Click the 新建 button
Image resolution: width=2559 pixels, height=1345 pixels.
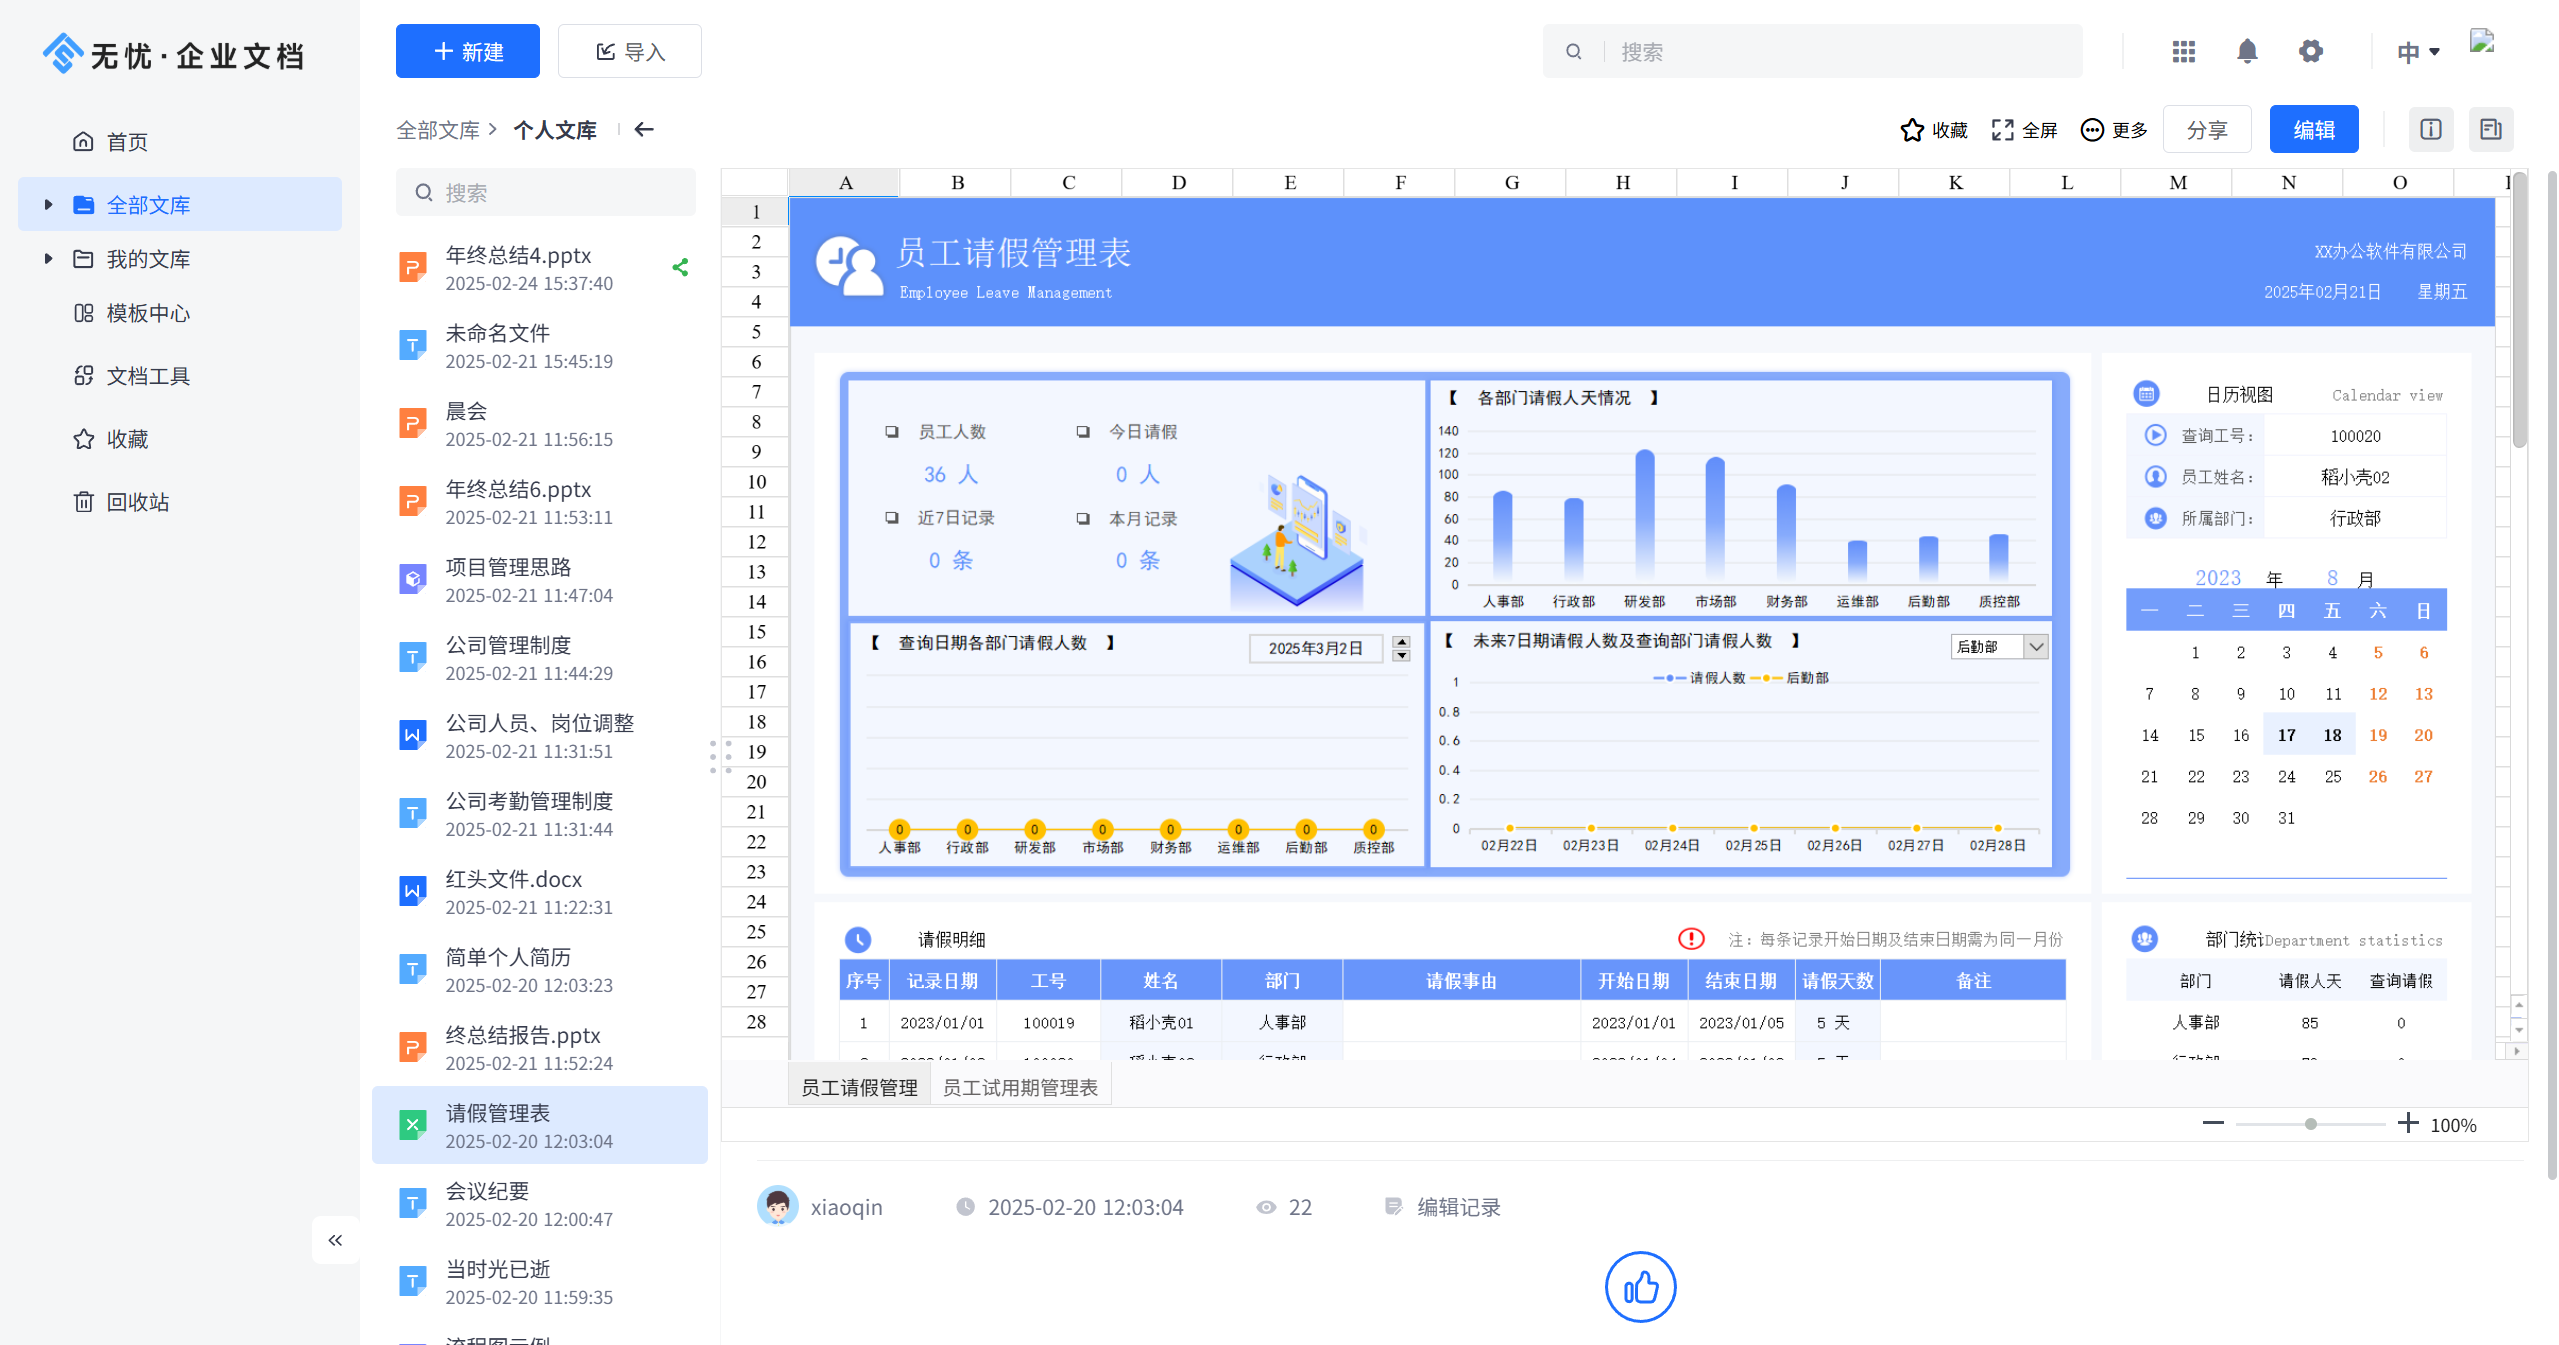467,51
